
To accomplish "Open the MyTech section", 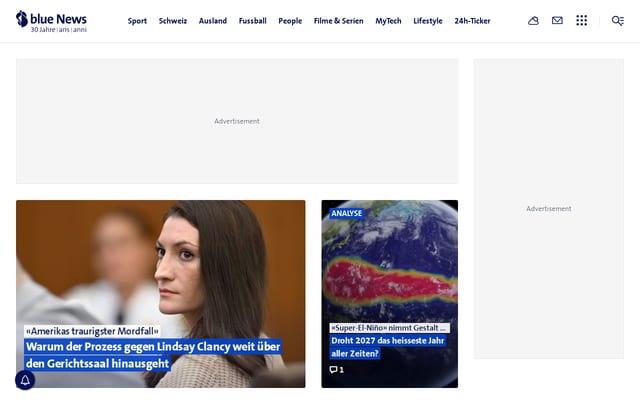I will point(388,21).
